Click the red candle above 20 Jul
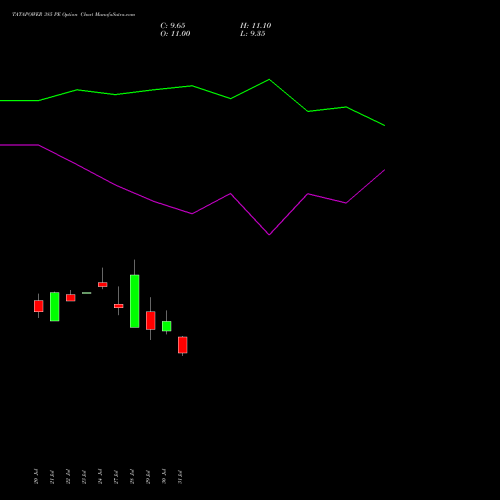Screen dimensions: 500x500 39,306
